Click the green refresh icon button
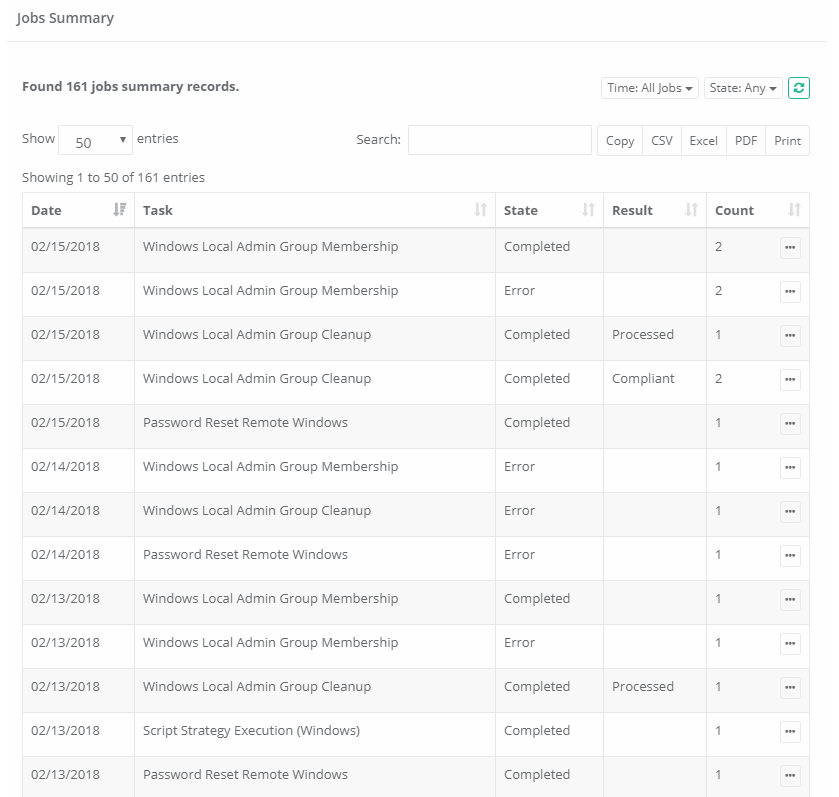This screenshot has width=839, height=797. pyautogui.click(x=798, y=88)
